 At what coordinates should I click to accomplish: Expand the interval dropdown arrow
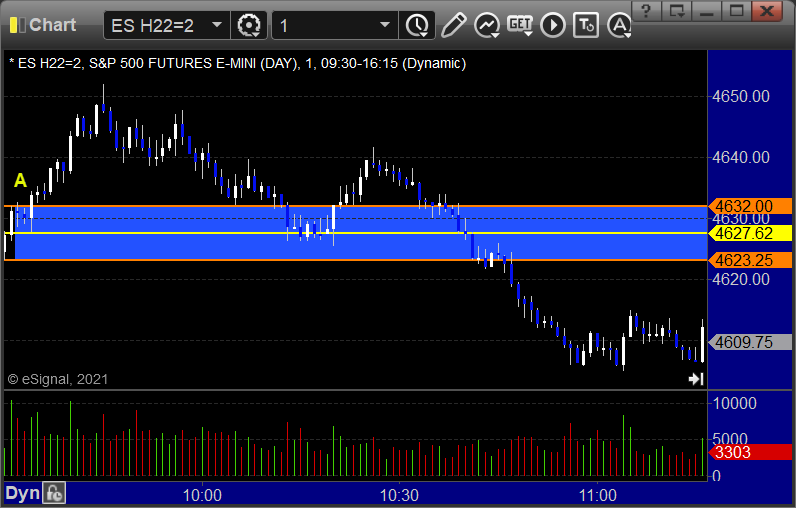(x=385, y=24)
